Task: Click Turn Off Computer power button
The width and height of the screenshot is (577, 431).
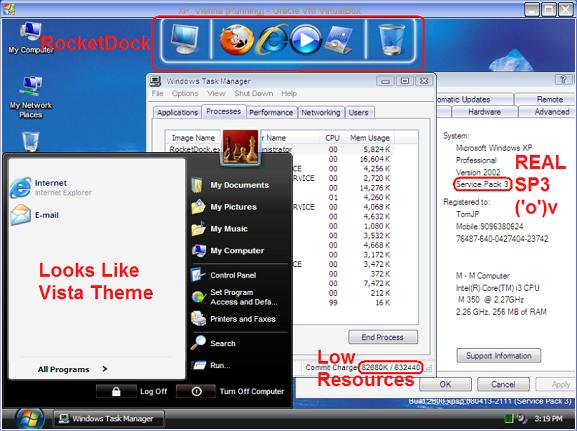Action: (196, 391)
